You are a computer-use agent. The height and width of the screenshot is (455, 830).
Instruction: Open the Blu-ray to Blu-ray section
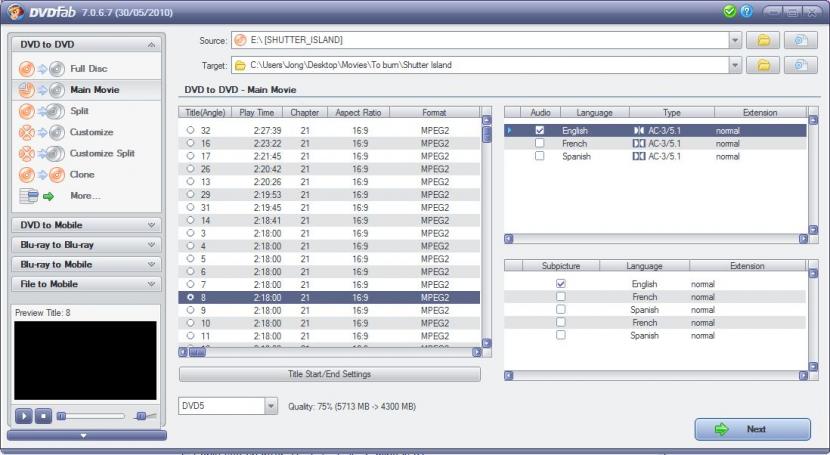click(x=86, y=245)
